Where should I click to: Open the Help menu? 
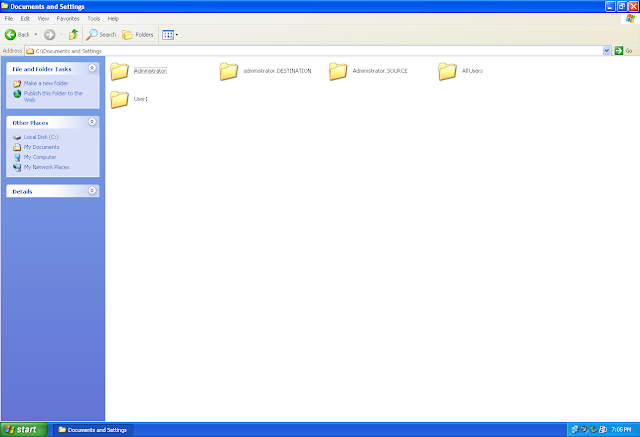point(113,18)
